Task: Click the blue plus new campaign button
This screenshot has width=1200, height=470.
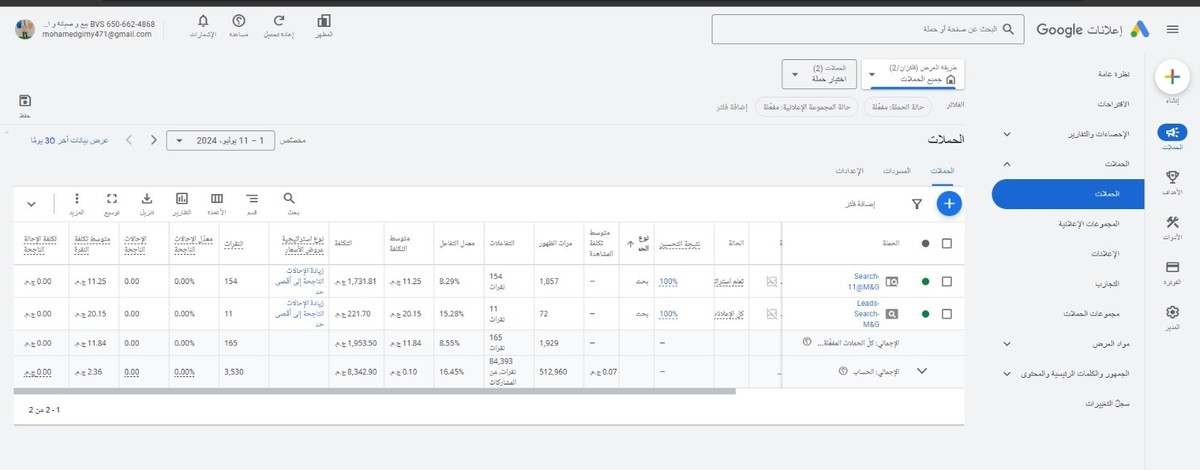Action: pos(949,204)
